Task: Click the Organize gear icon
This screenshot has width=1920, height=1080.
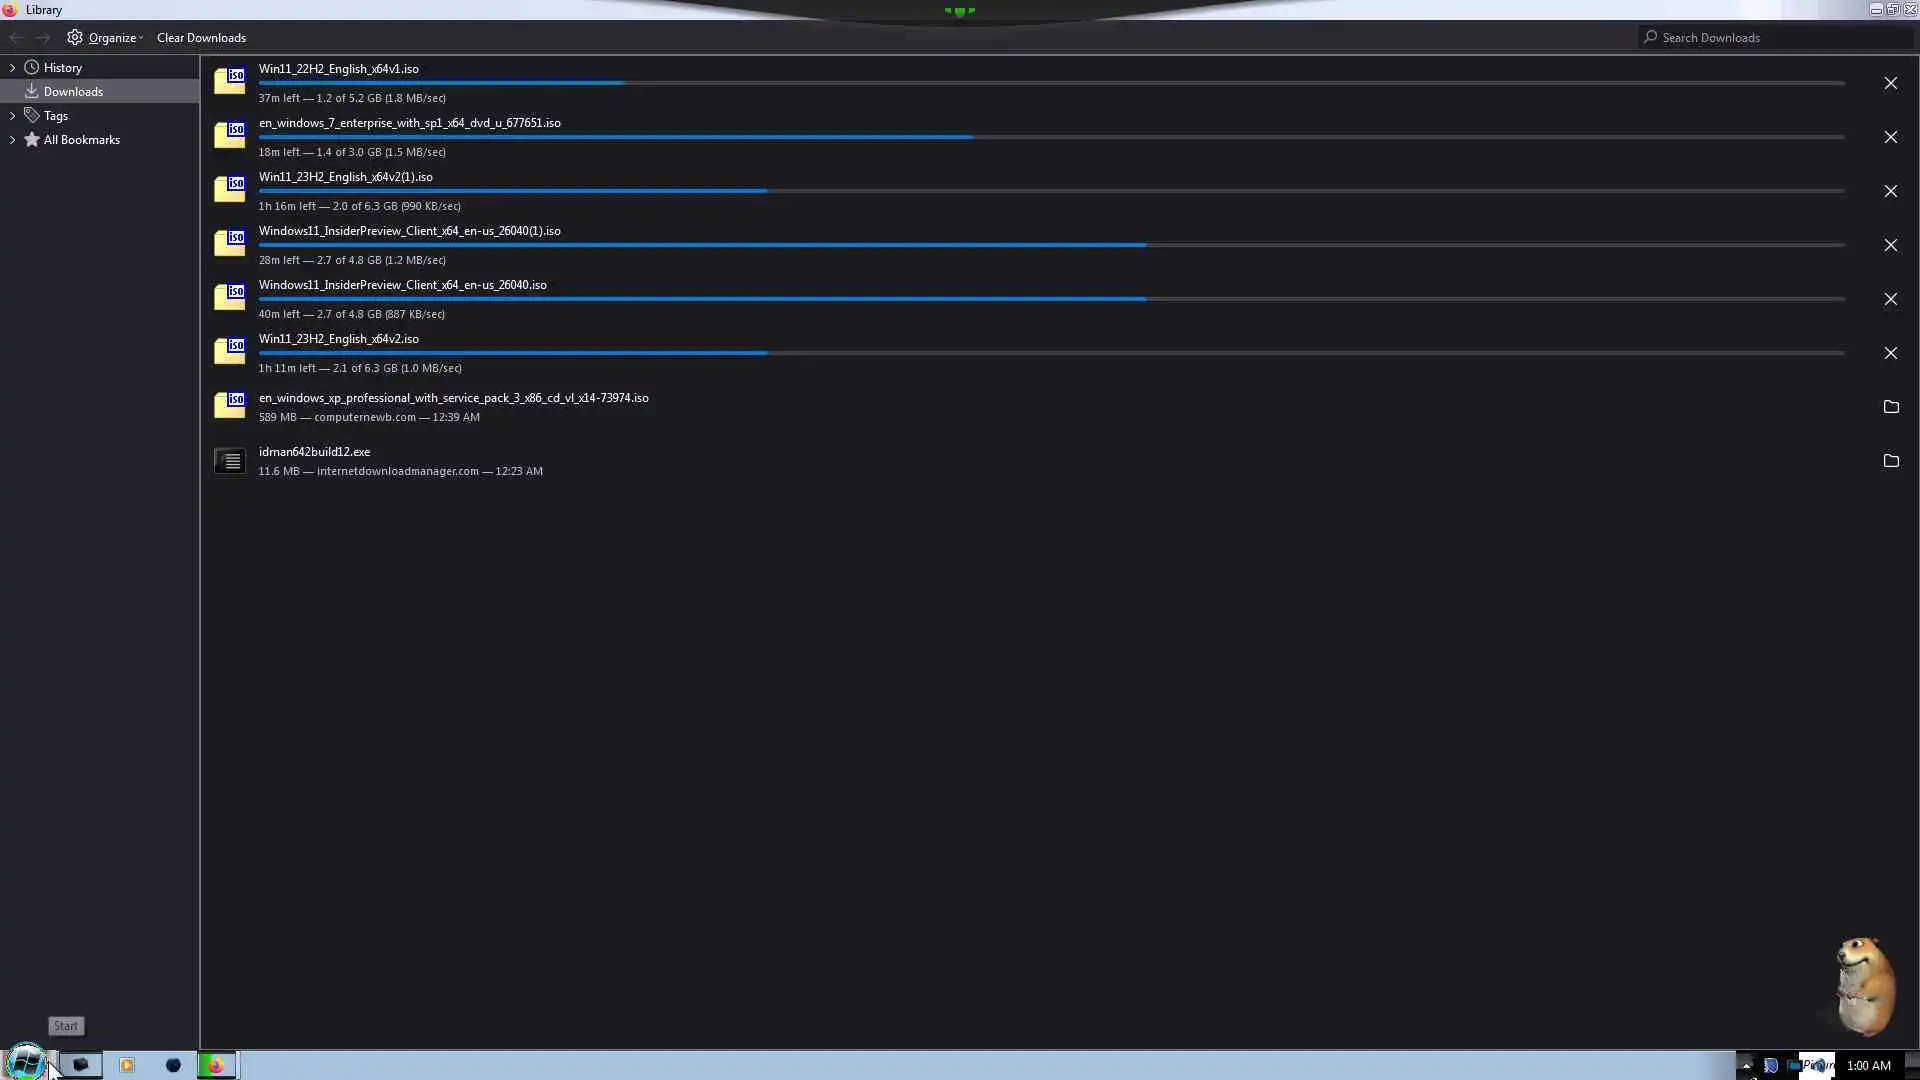Action: point(75,38)
